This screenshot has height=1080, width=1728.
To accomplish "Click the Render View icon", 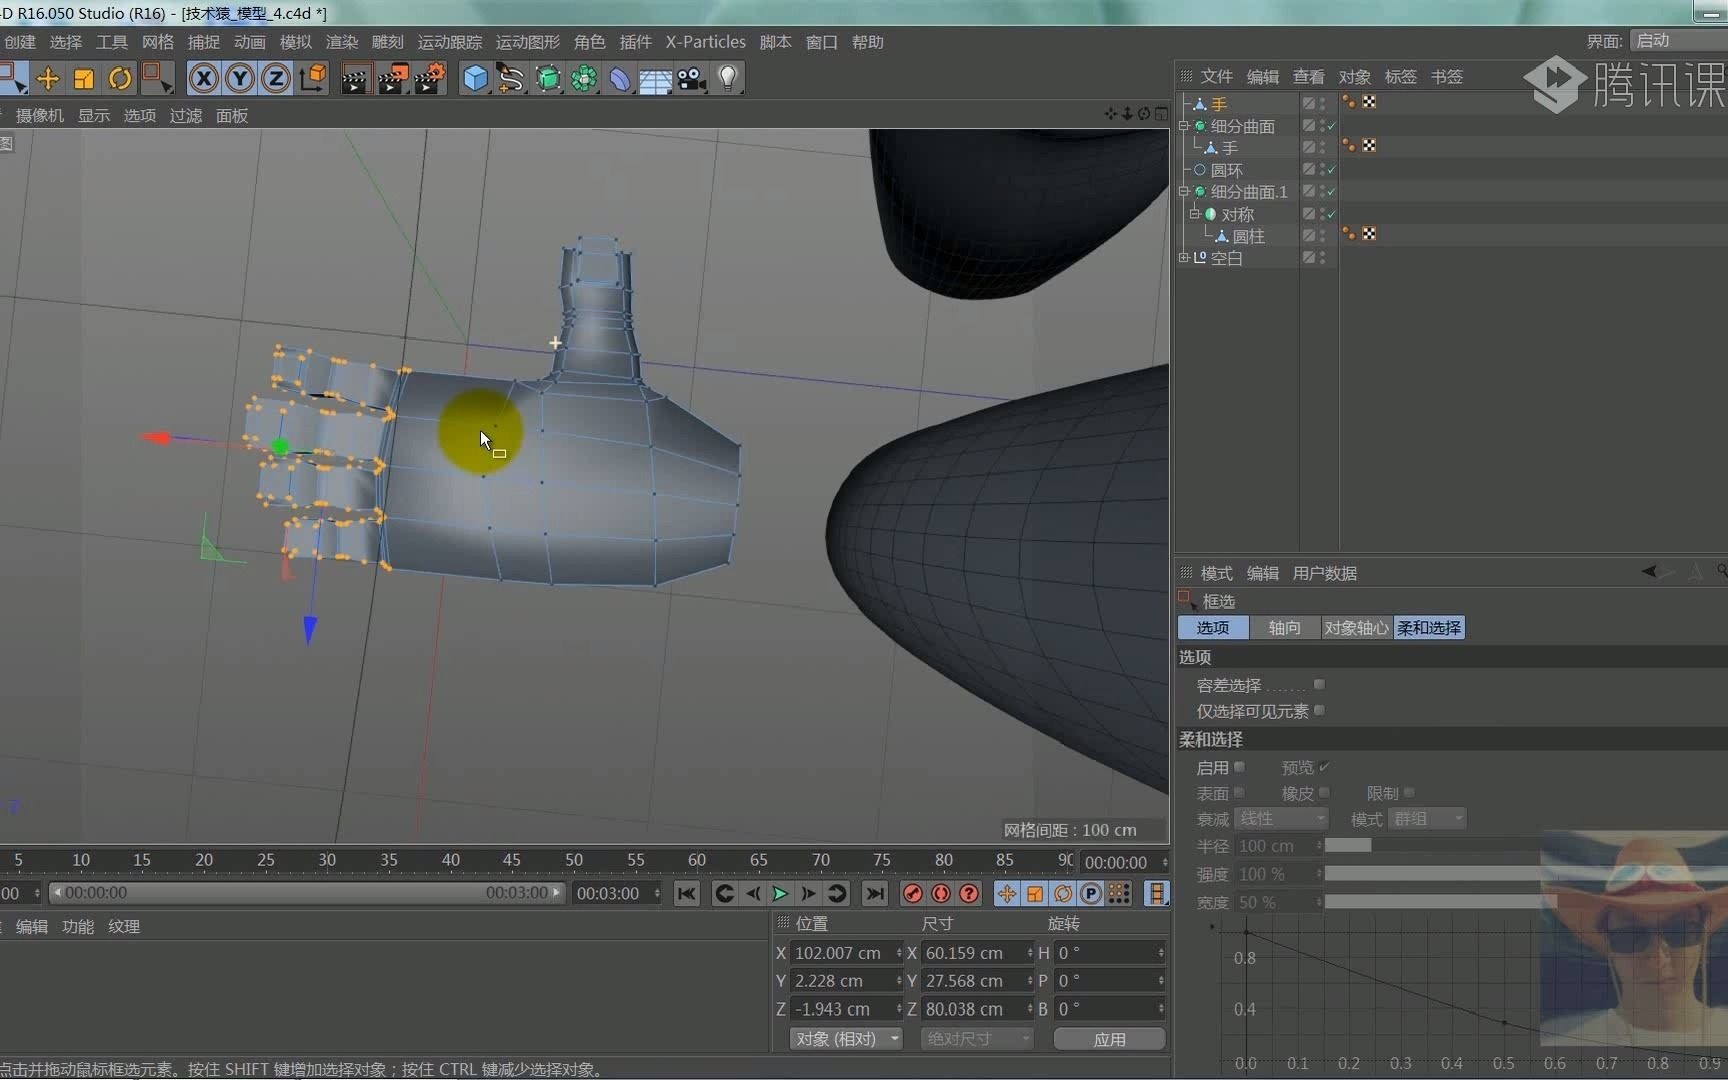I will (355, 78).
